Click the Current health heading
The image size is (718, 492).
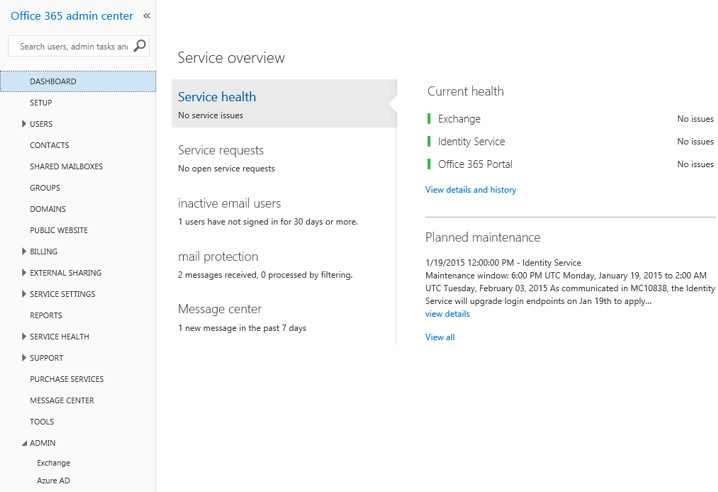pyautogui.click(x=466, y=92)
